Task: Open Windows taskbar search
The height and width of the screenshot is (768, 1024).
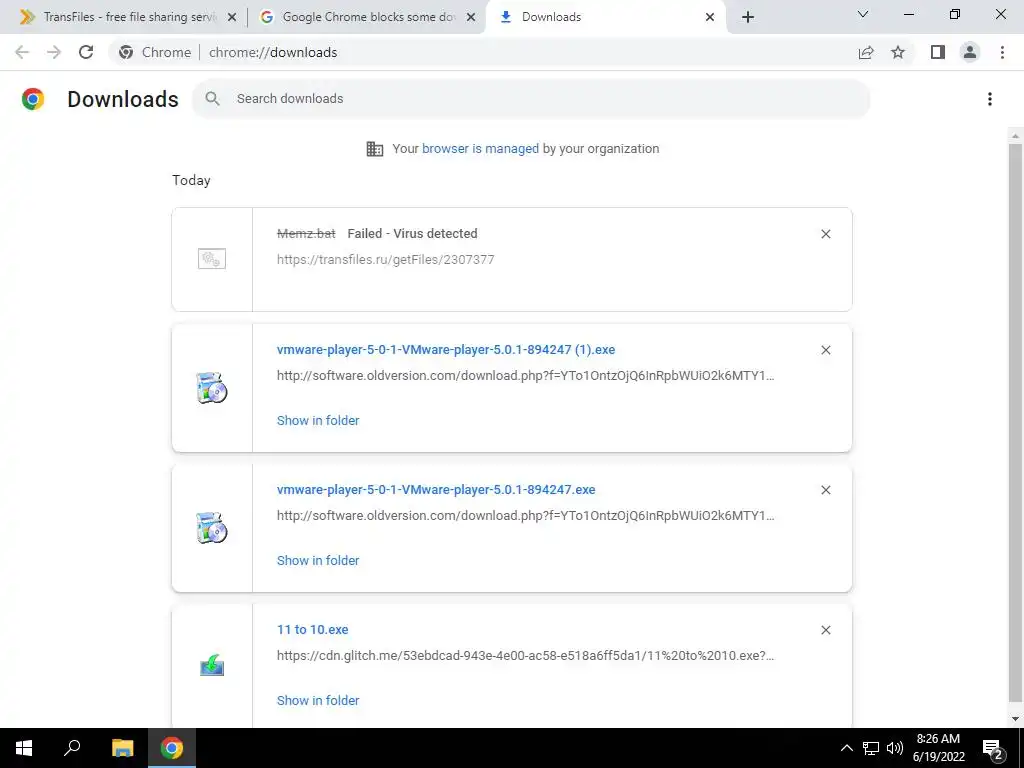Action: (72, 748)
